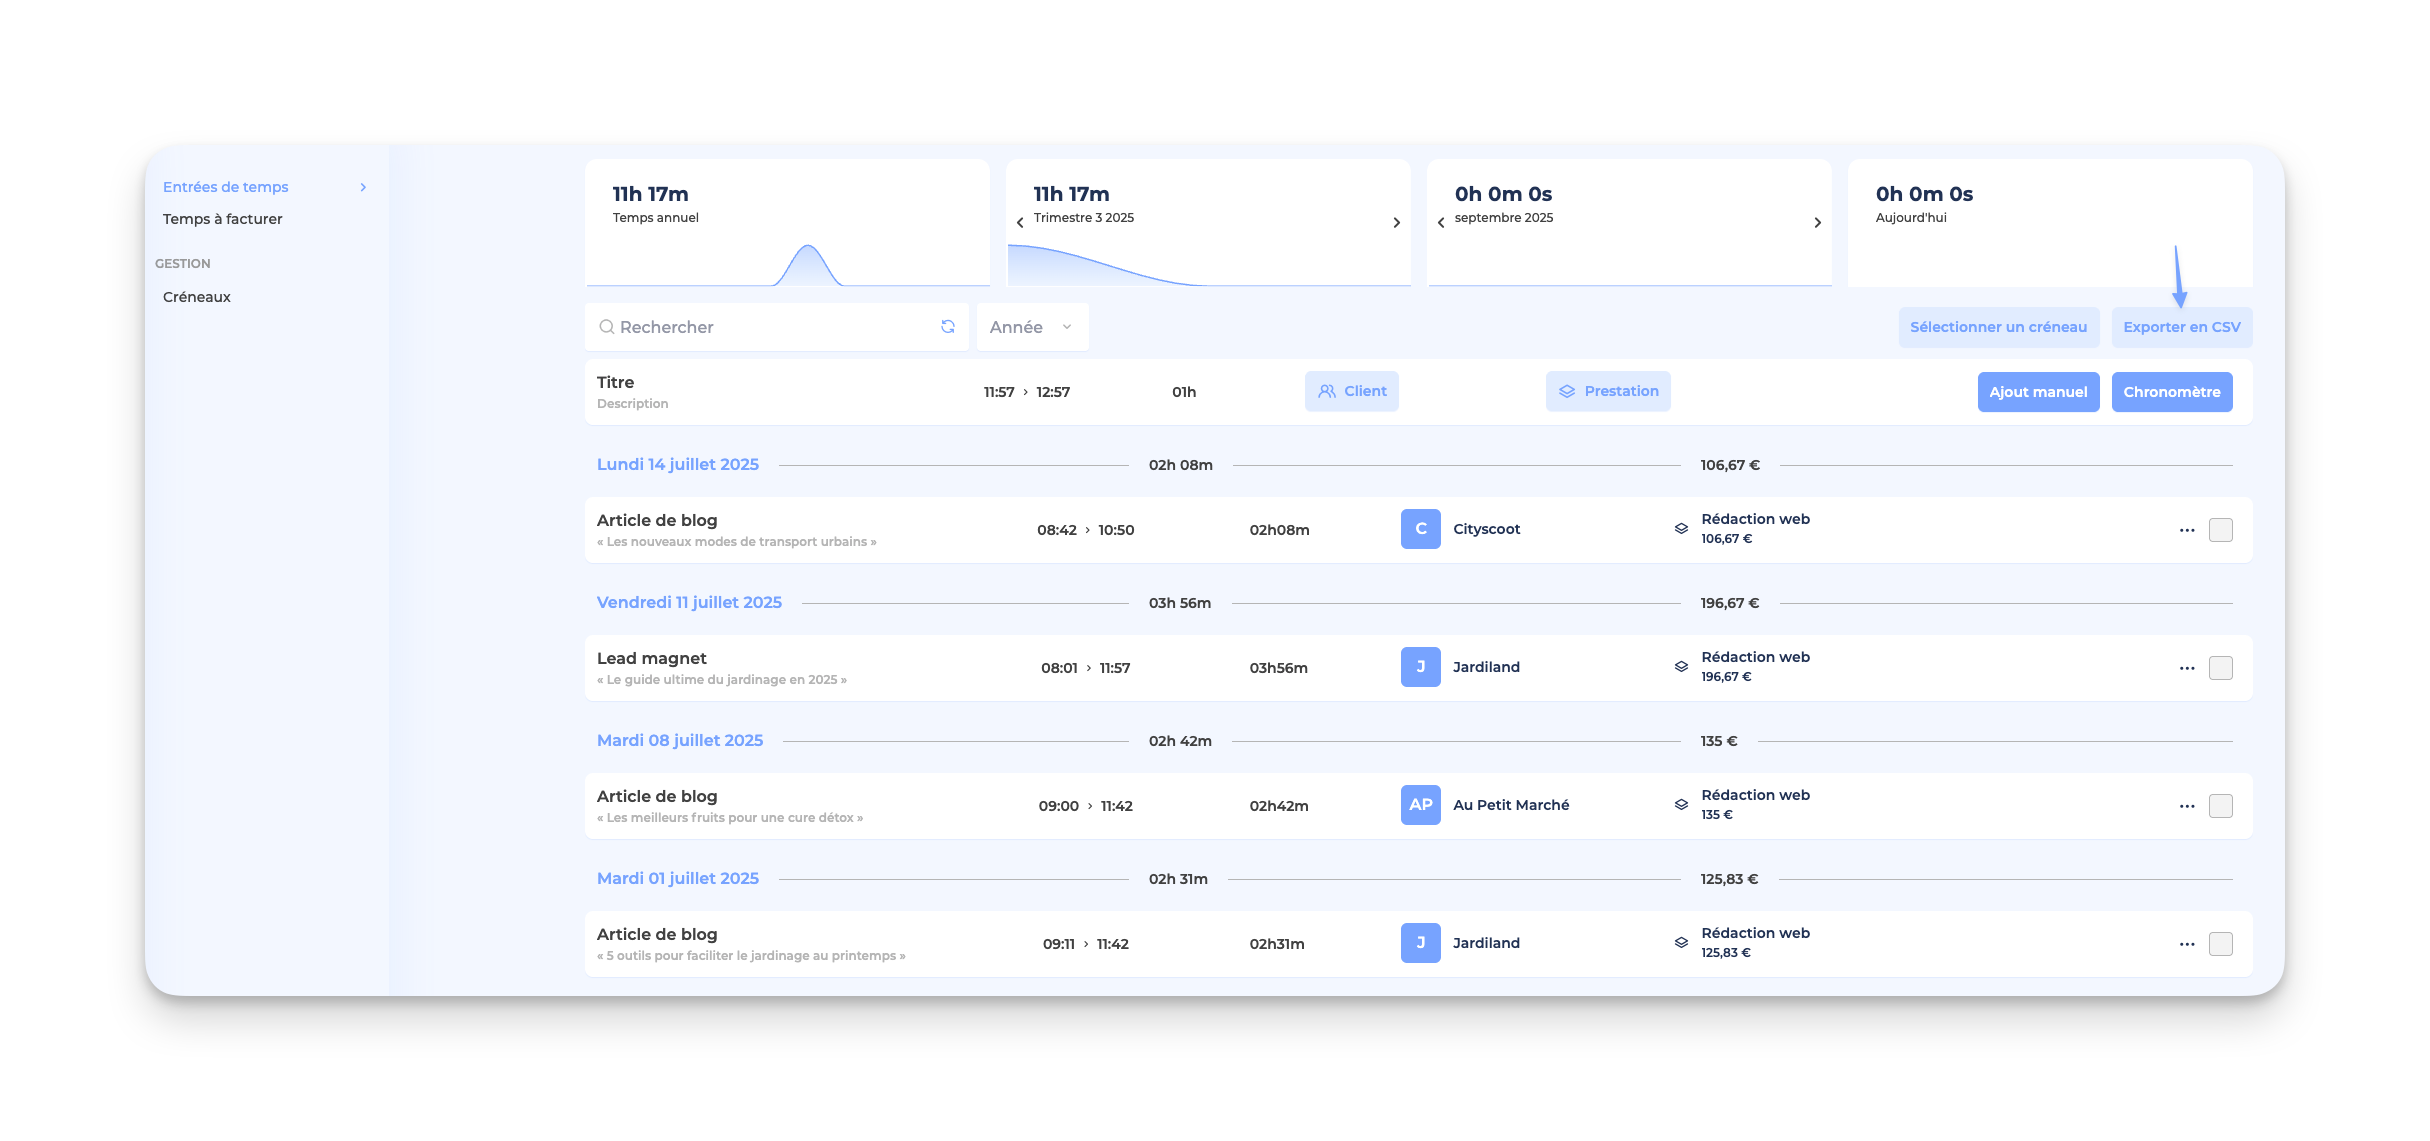The height and width of the screenshot is (1141, 2430).
Task: Click the Exporter en CSV button
Action: [2181, 327]
